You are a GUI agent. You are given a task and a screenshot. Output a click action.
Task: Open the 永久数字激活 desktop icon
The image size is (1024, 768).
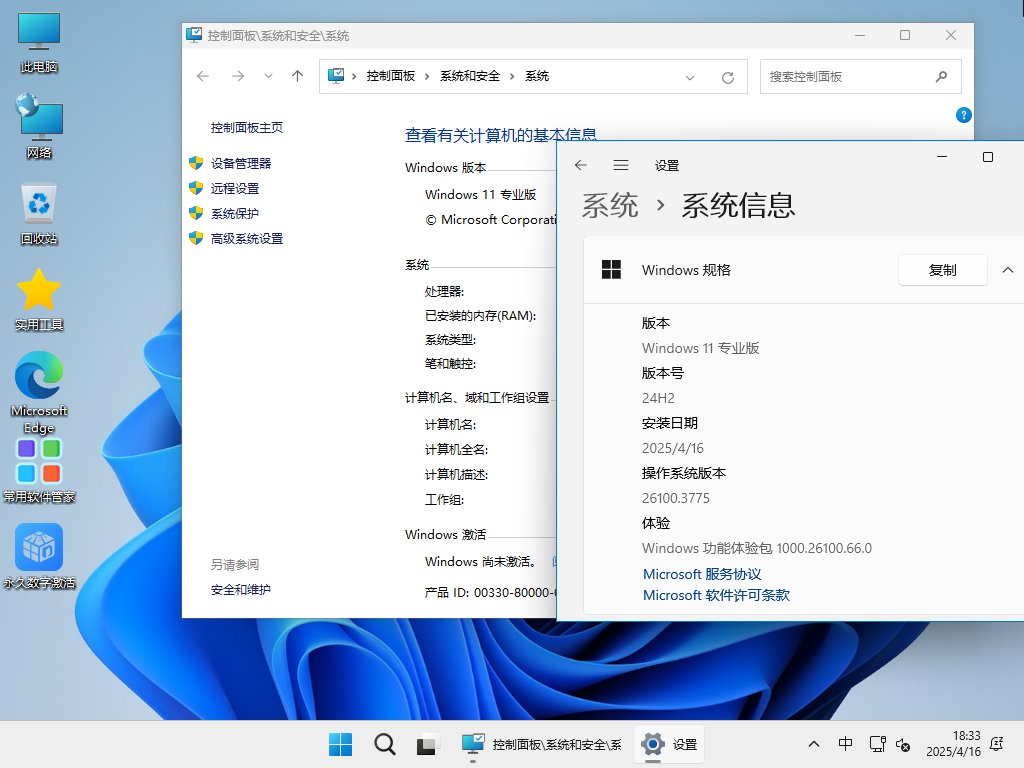click(39, 556)
